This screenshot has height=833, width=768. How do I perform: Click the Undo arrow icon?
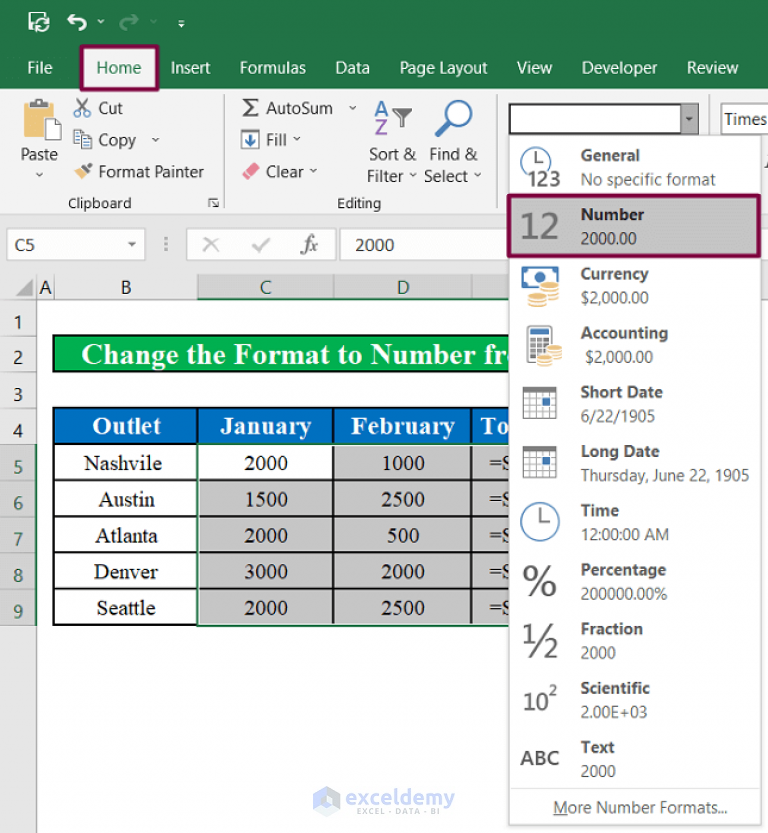[77, 22]
